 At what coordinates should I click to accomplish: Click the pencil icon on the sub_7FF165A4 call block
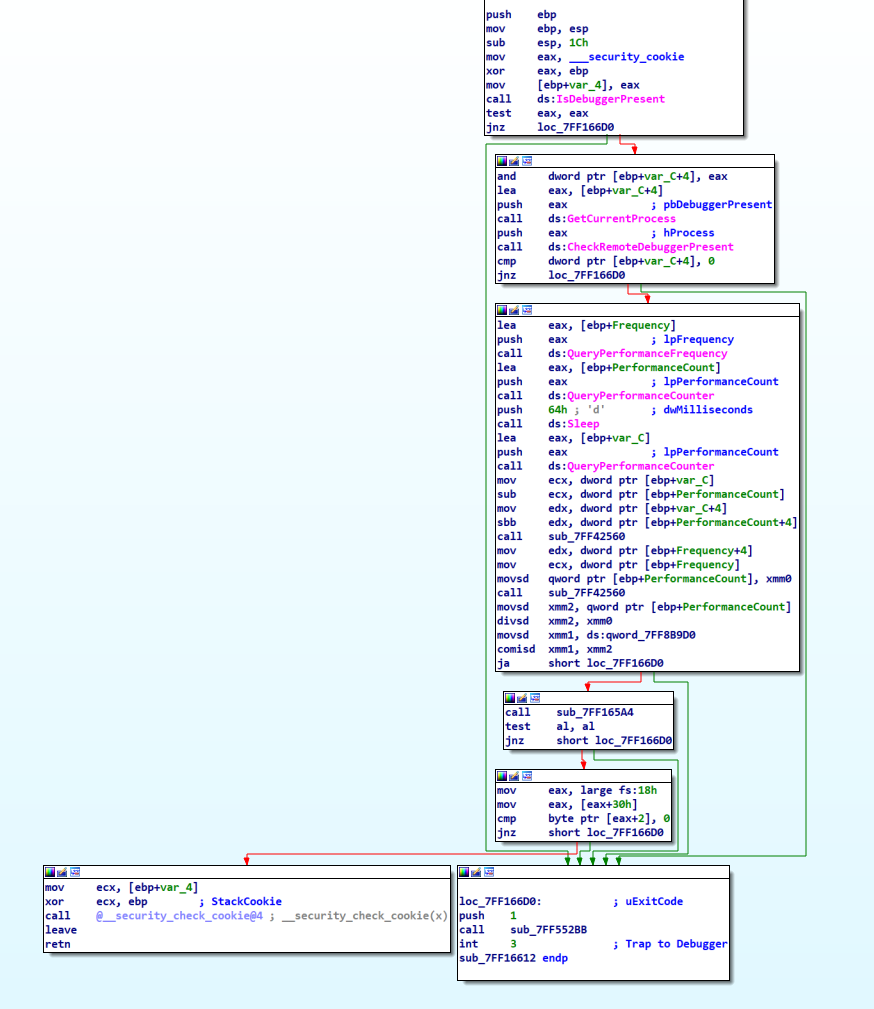[x=522, y=698]
